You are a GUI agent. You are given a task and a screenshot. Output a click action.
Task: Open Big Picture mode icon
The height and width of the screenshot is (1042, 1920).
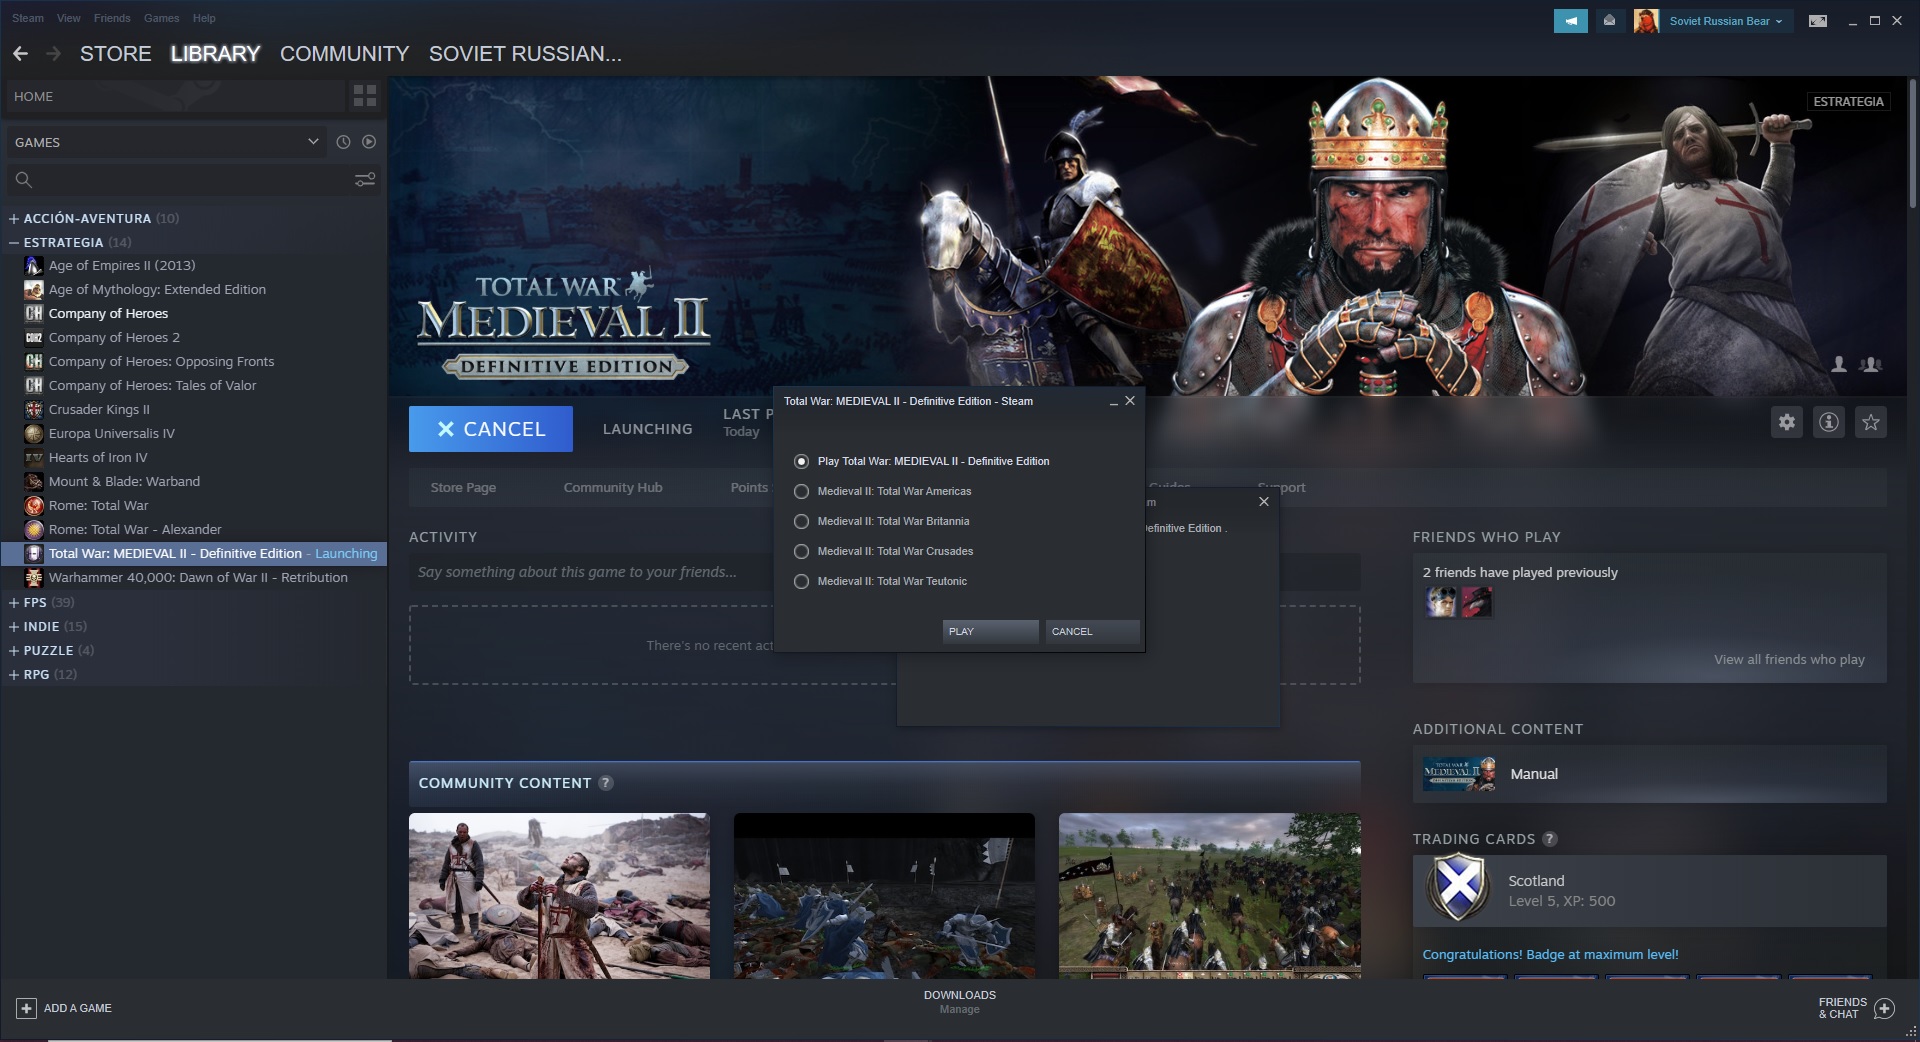[x=1818, y=21]
